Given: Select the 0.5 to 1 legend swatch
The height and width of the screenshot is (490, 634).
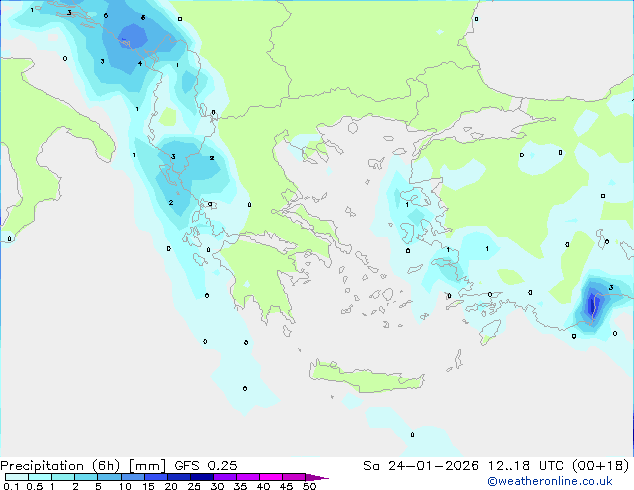Looking at the screenshot, I should pos(40,477).
